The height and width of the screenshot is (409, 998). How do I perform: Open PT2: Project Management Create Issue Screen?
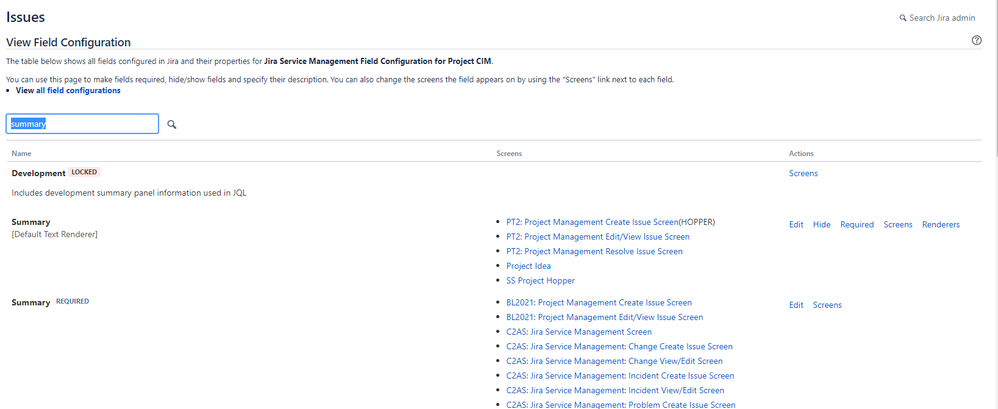click(x=592, y=222)
